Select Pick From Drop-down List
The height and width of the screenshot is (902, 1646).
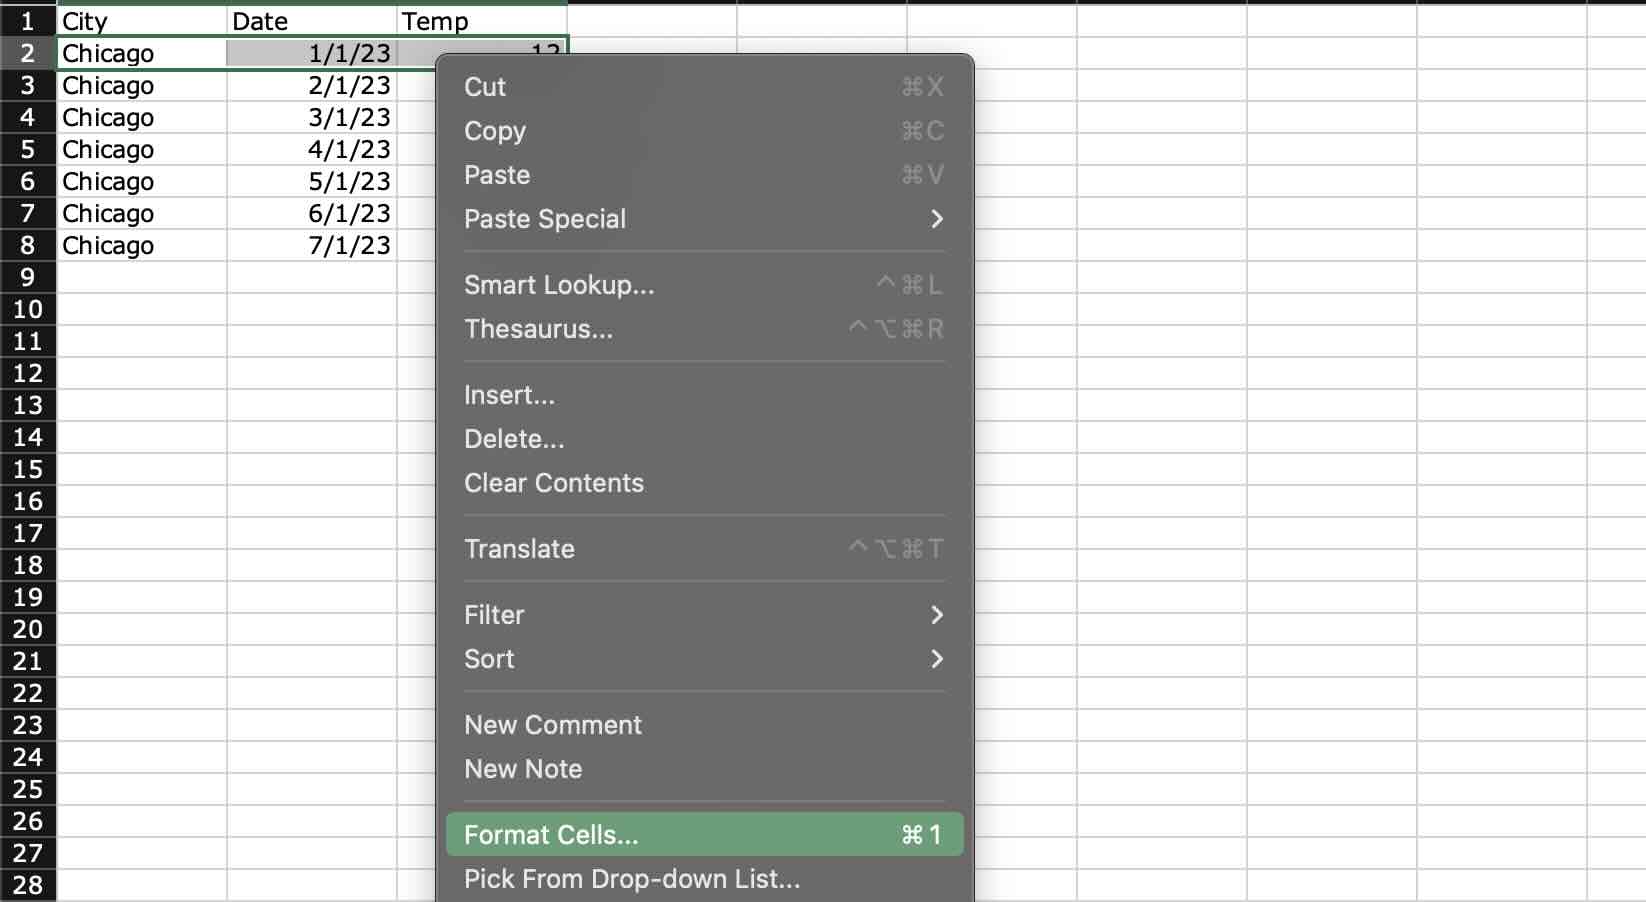pyautogui.click(x=631, y=879)
